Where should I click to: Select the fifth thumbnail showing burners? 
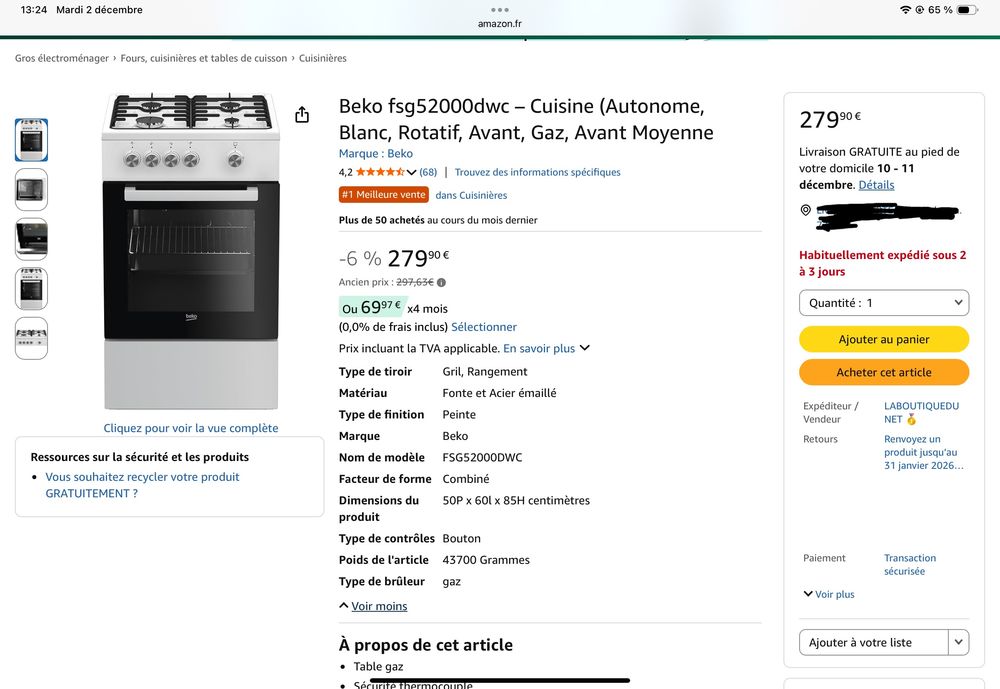pos(31,338)
